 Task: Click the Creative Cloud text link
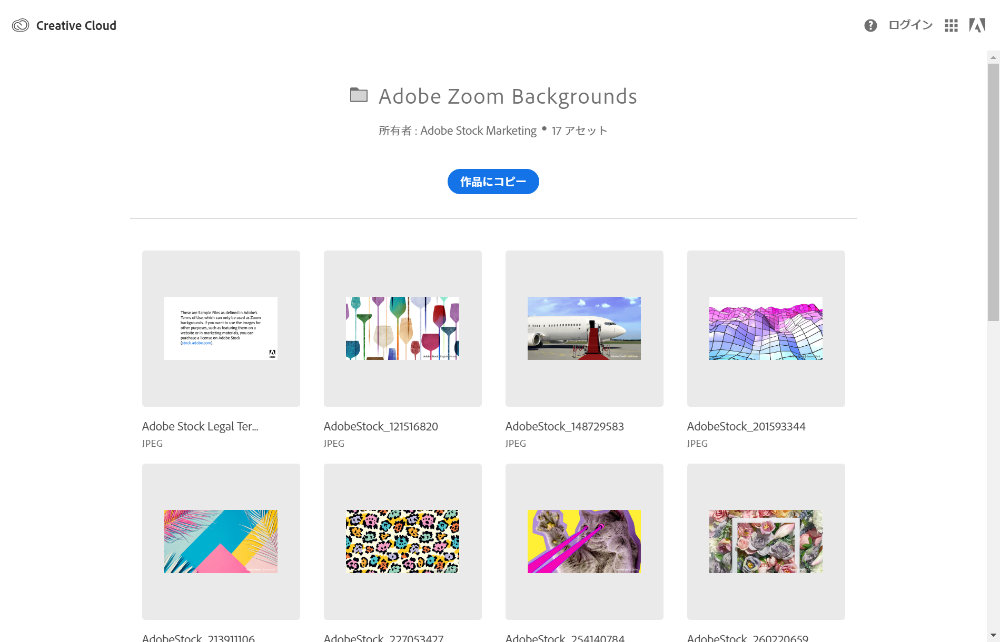coord(76,26)
